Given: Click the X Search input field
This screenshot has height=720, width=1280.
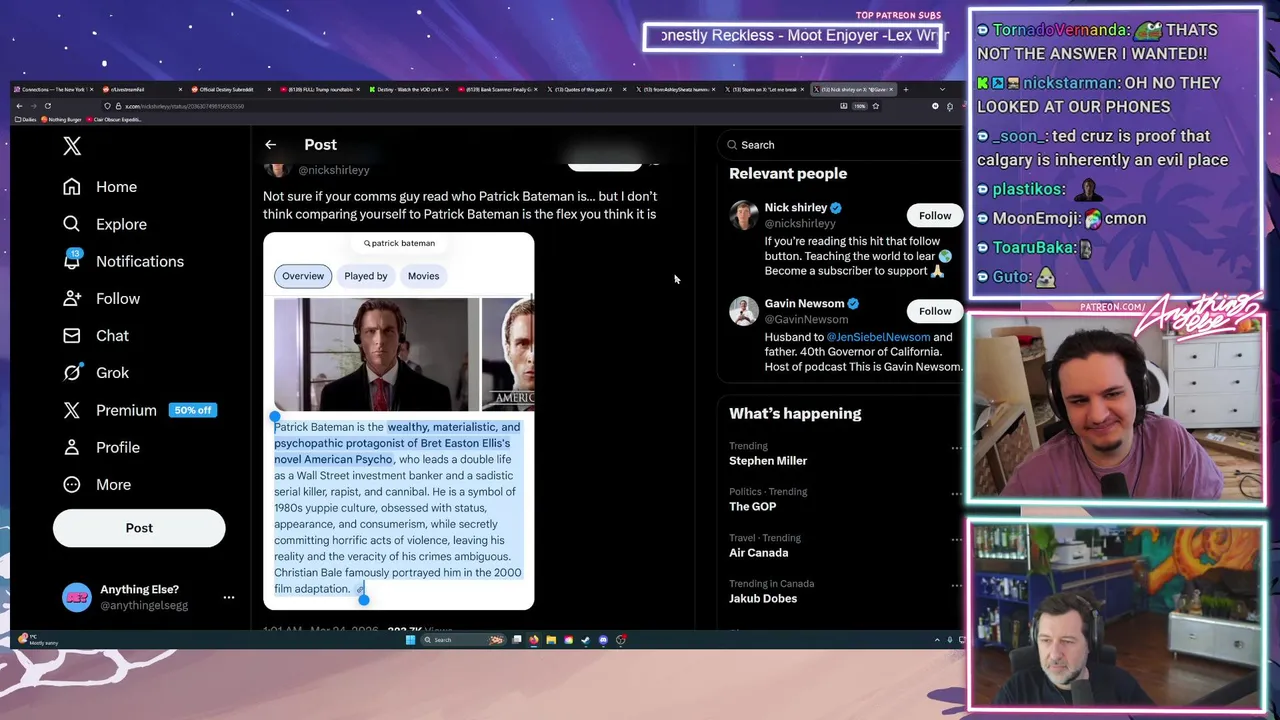Looking at the screenshot, I should click(840, 145).
